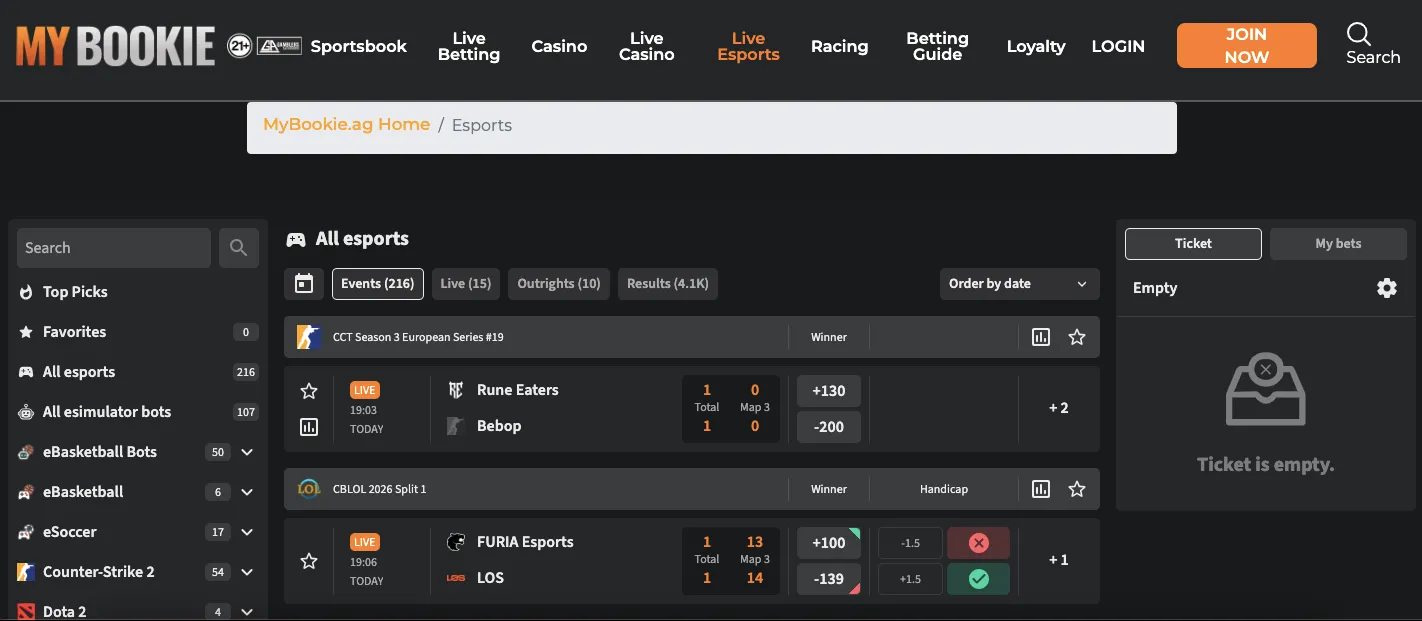Expand the Counter-Strike 2 category chevron

pos(247,572)
